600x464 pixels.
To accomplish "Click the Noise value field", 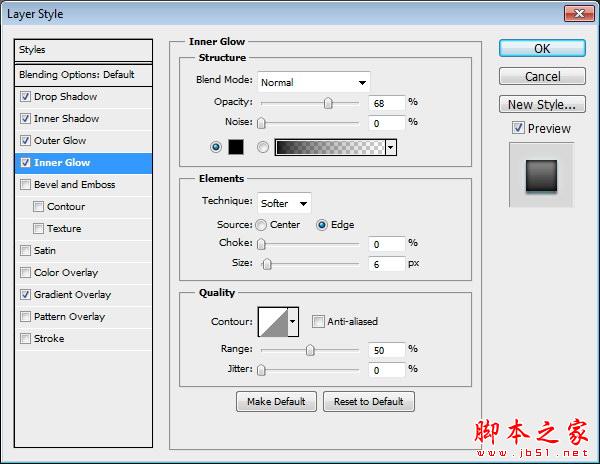I will pos(386,123).
